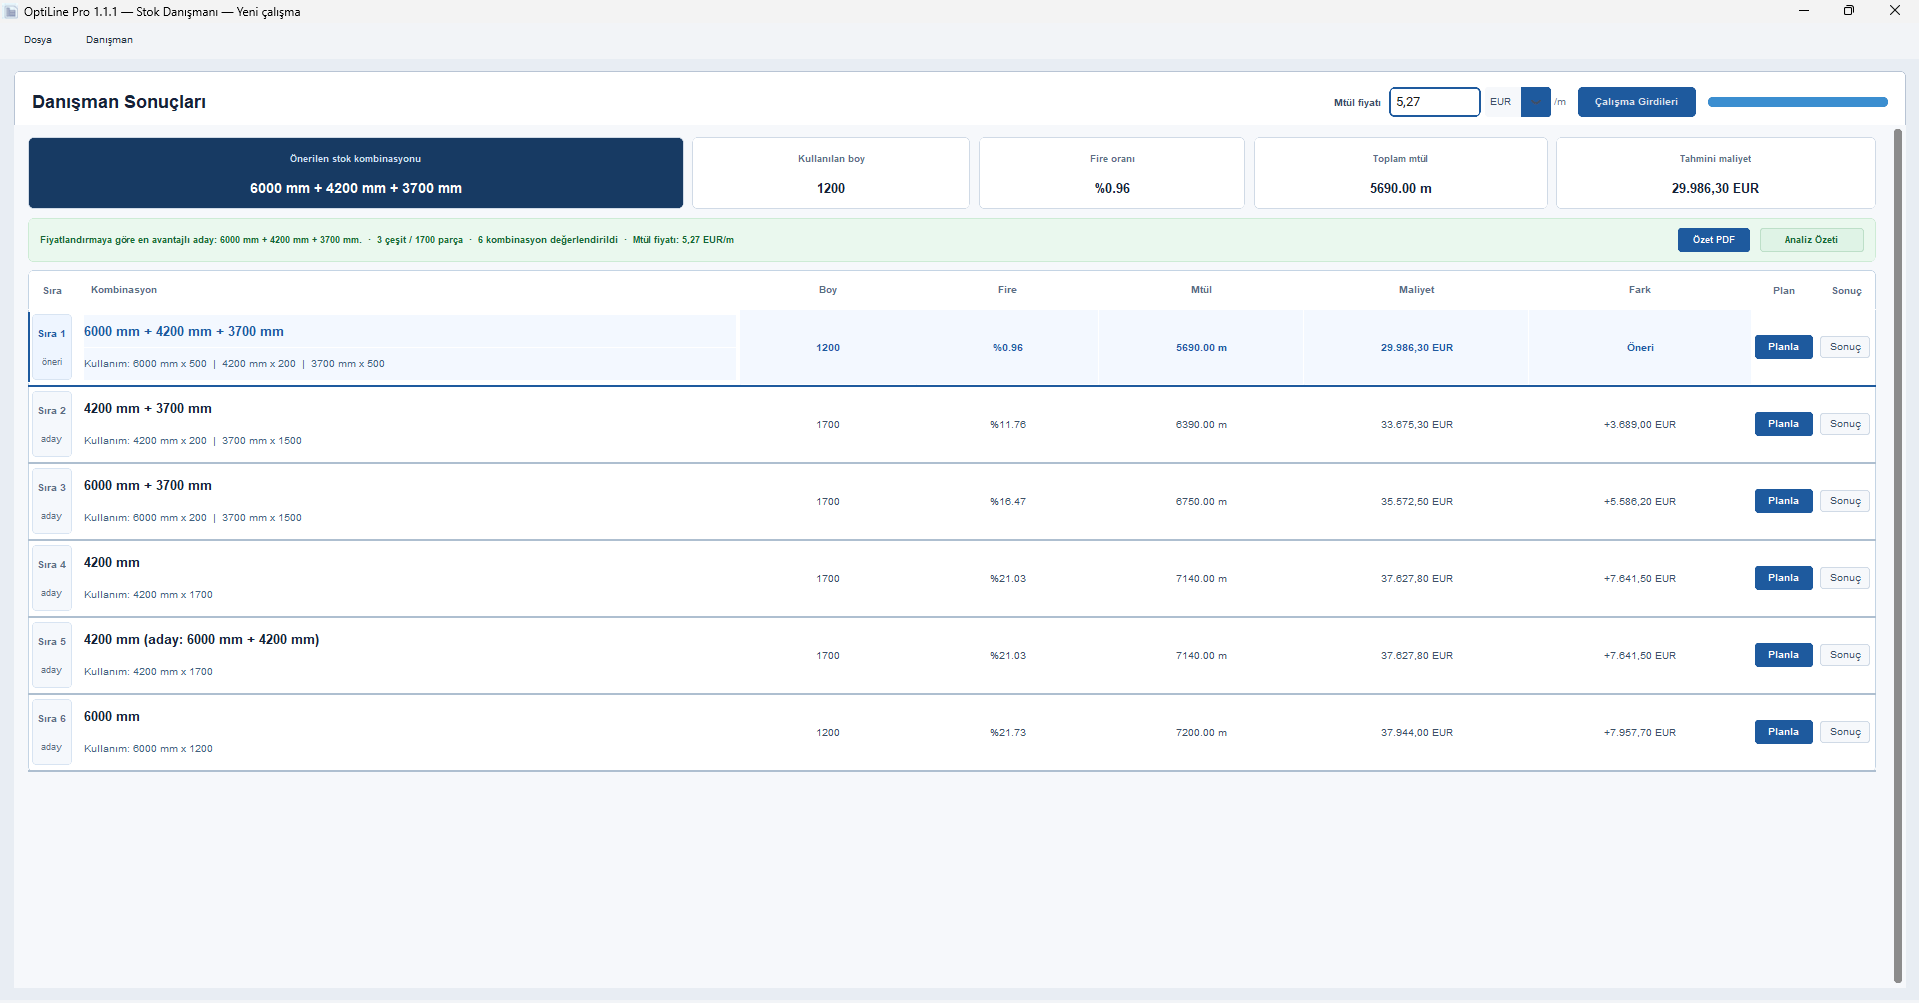
Task: Open the Çalışma Girdileri panel
Action: 1636,102
